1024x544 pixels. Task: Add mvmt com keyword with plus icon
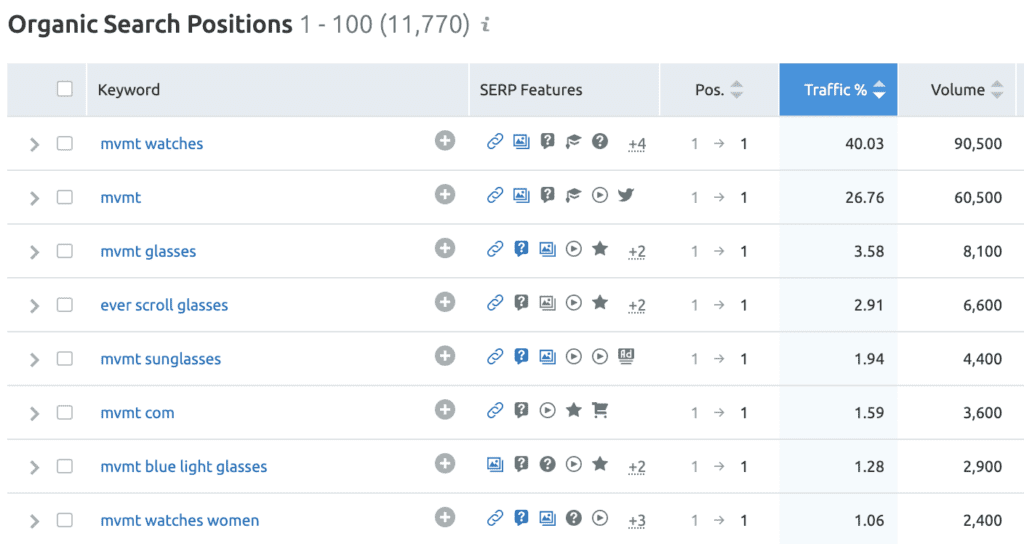pyautogui.click(x=445, y=410)
